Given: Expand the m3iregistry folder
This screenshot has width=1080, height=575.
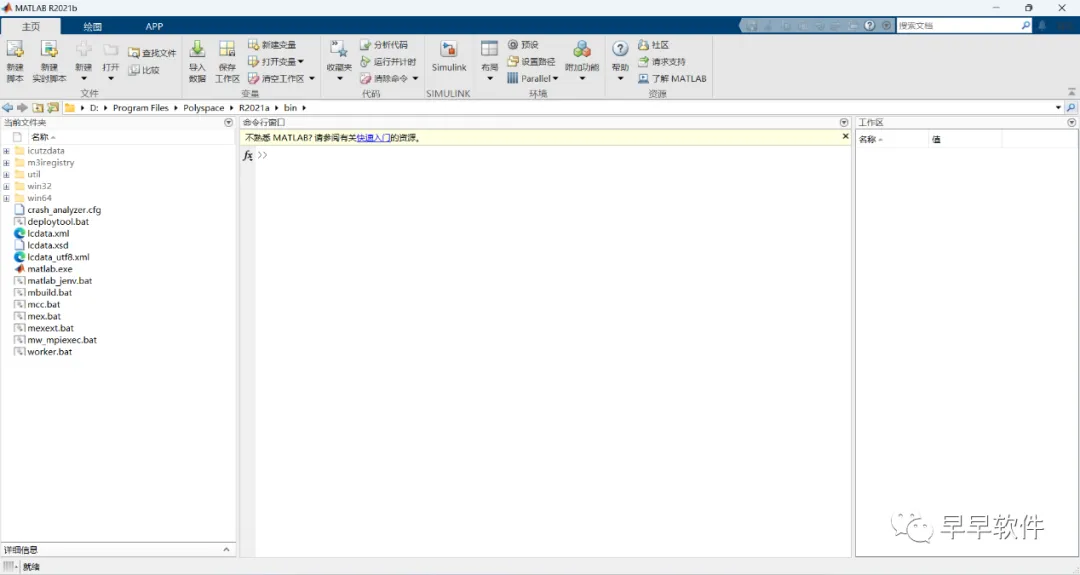Looking at the screenshot, I should 6,163.
